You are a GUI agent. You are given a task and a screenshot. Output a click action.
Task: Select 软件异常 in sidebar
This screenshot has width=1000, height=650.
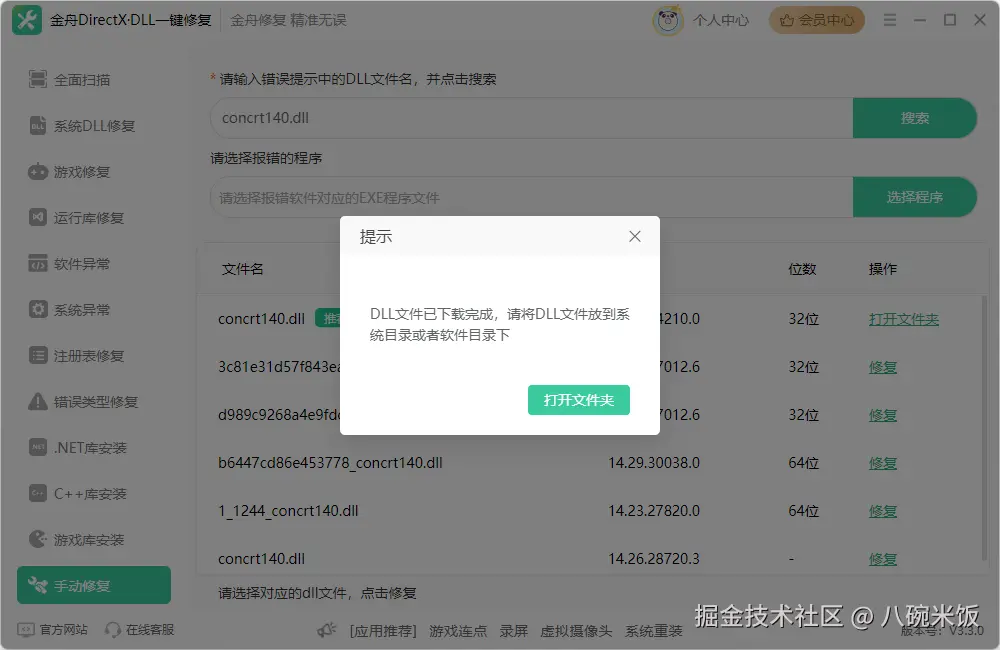click(x=82, y=263)
